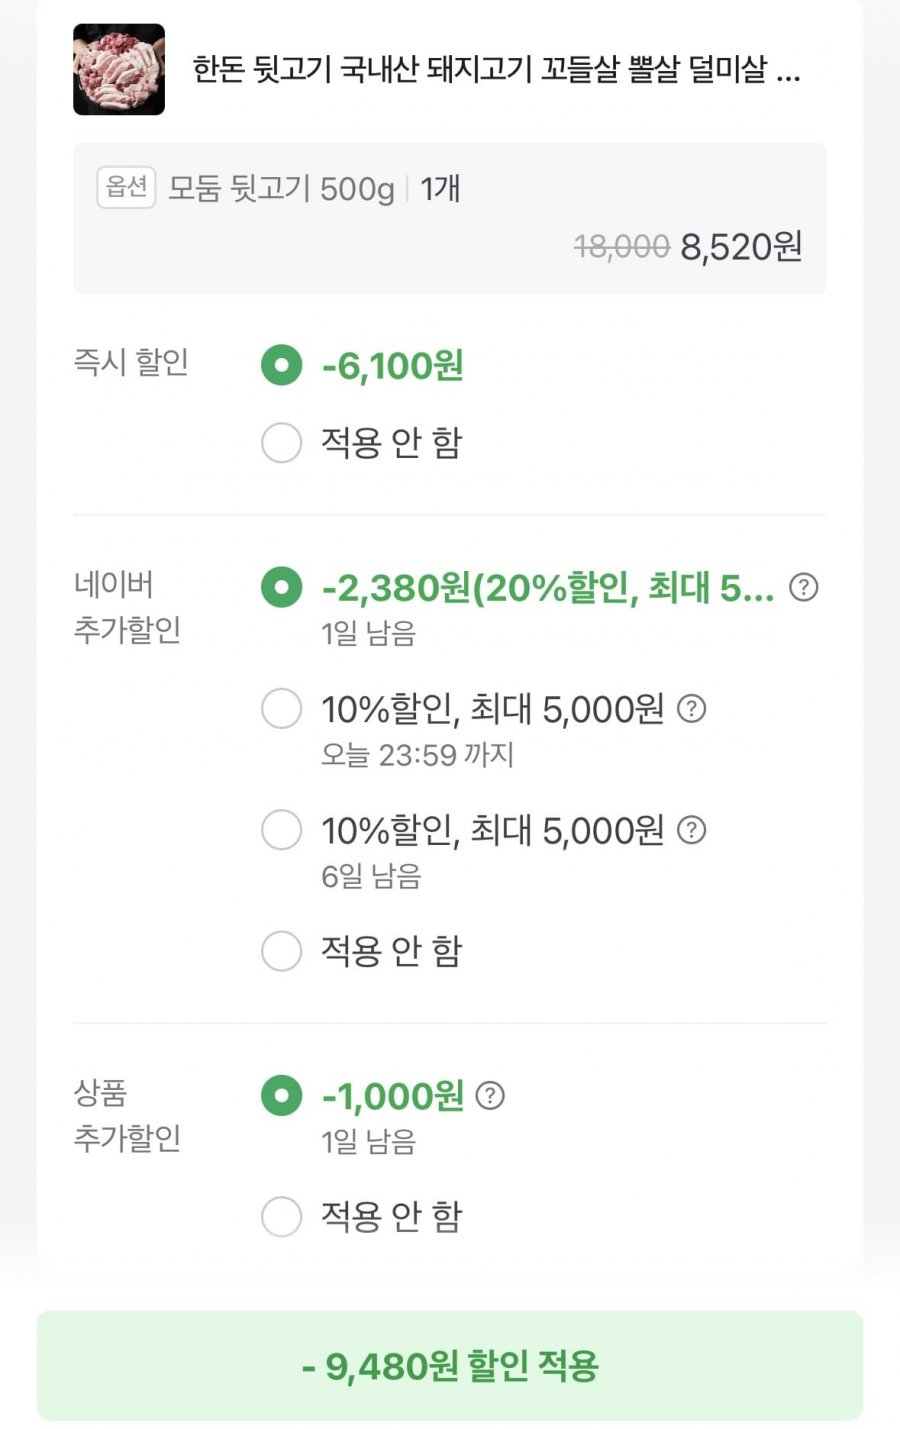Viewport: 900px width, 1429px height.
Task: Select the -1,000원 product discount radio
Action: click(281, 1096)
